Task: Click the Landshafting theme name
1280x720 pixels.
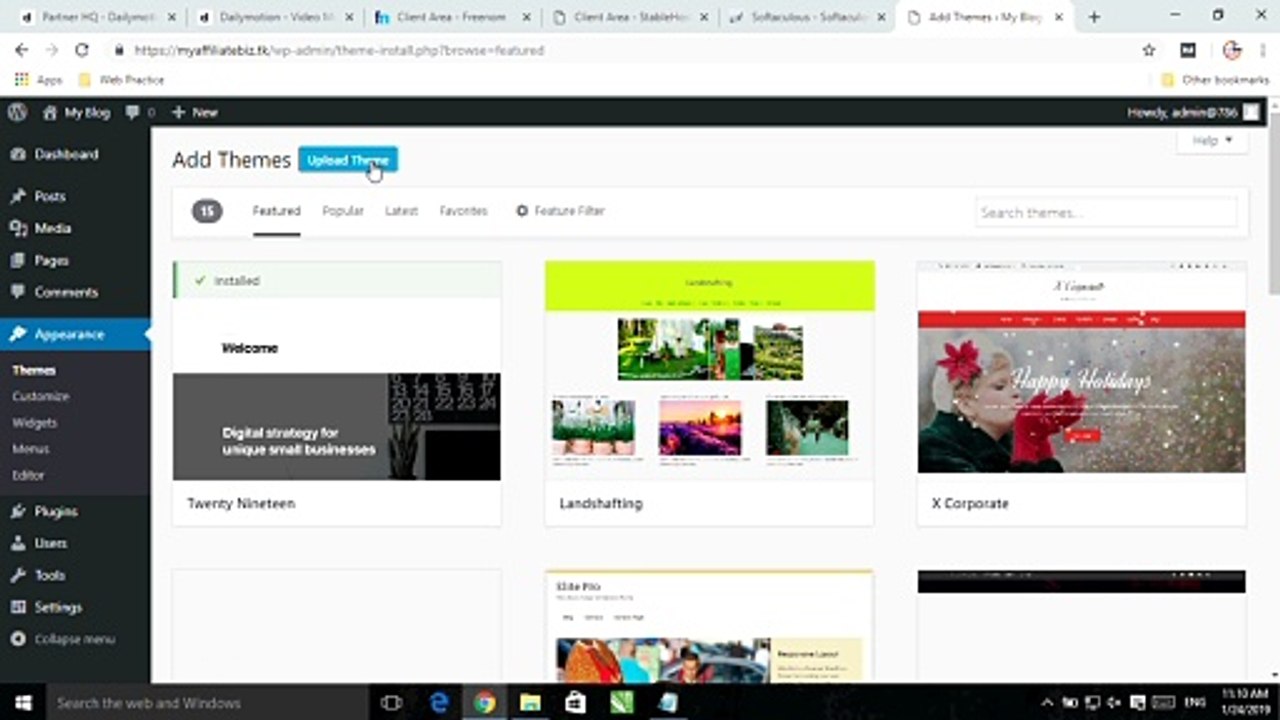Action: coord(601,503)
